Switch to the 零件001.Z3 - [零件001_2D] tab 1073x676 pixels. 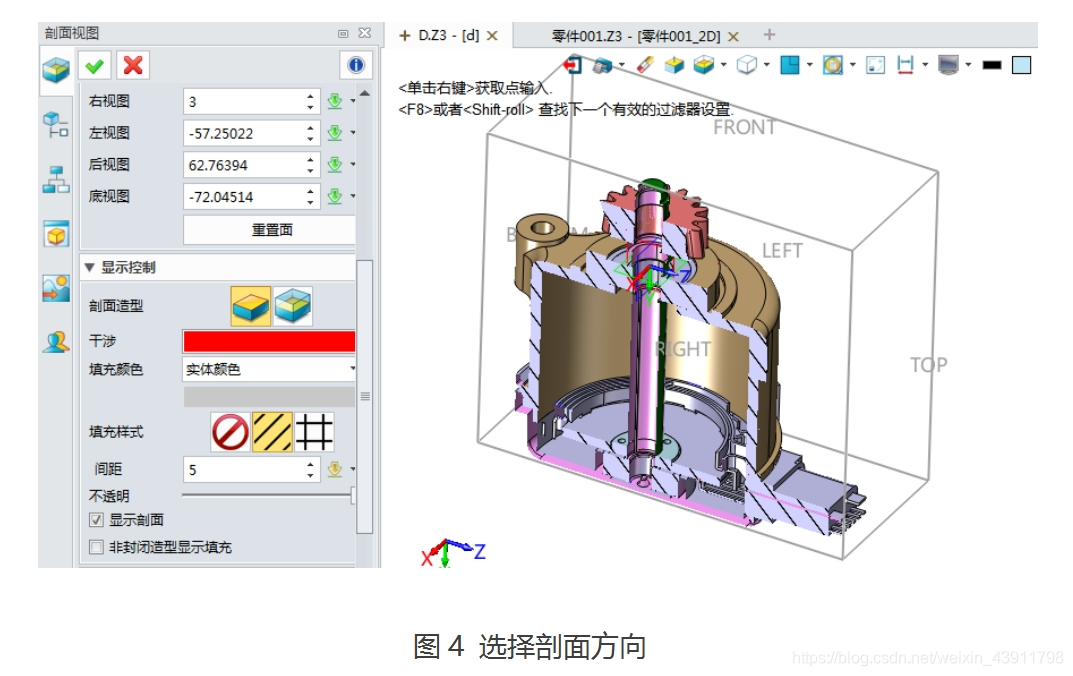click(636, 36)
